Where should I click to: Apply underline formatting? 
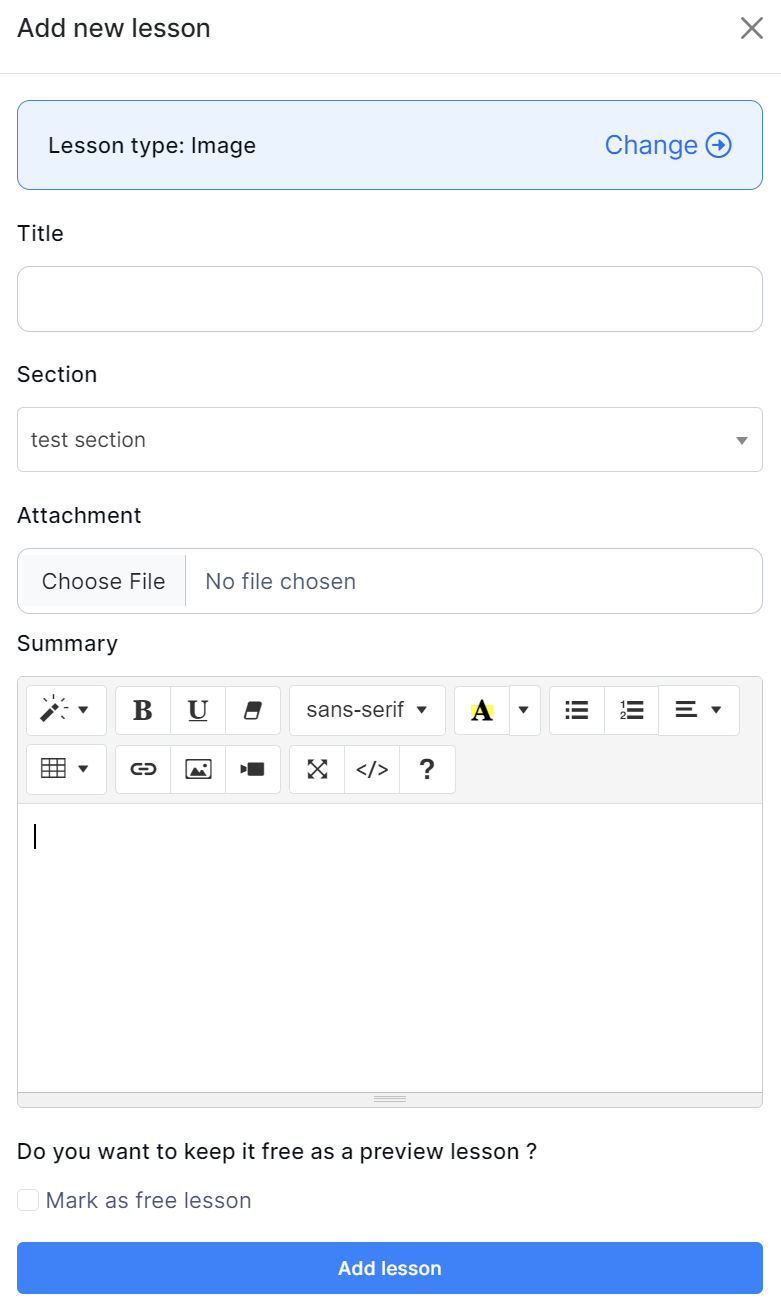198,710
